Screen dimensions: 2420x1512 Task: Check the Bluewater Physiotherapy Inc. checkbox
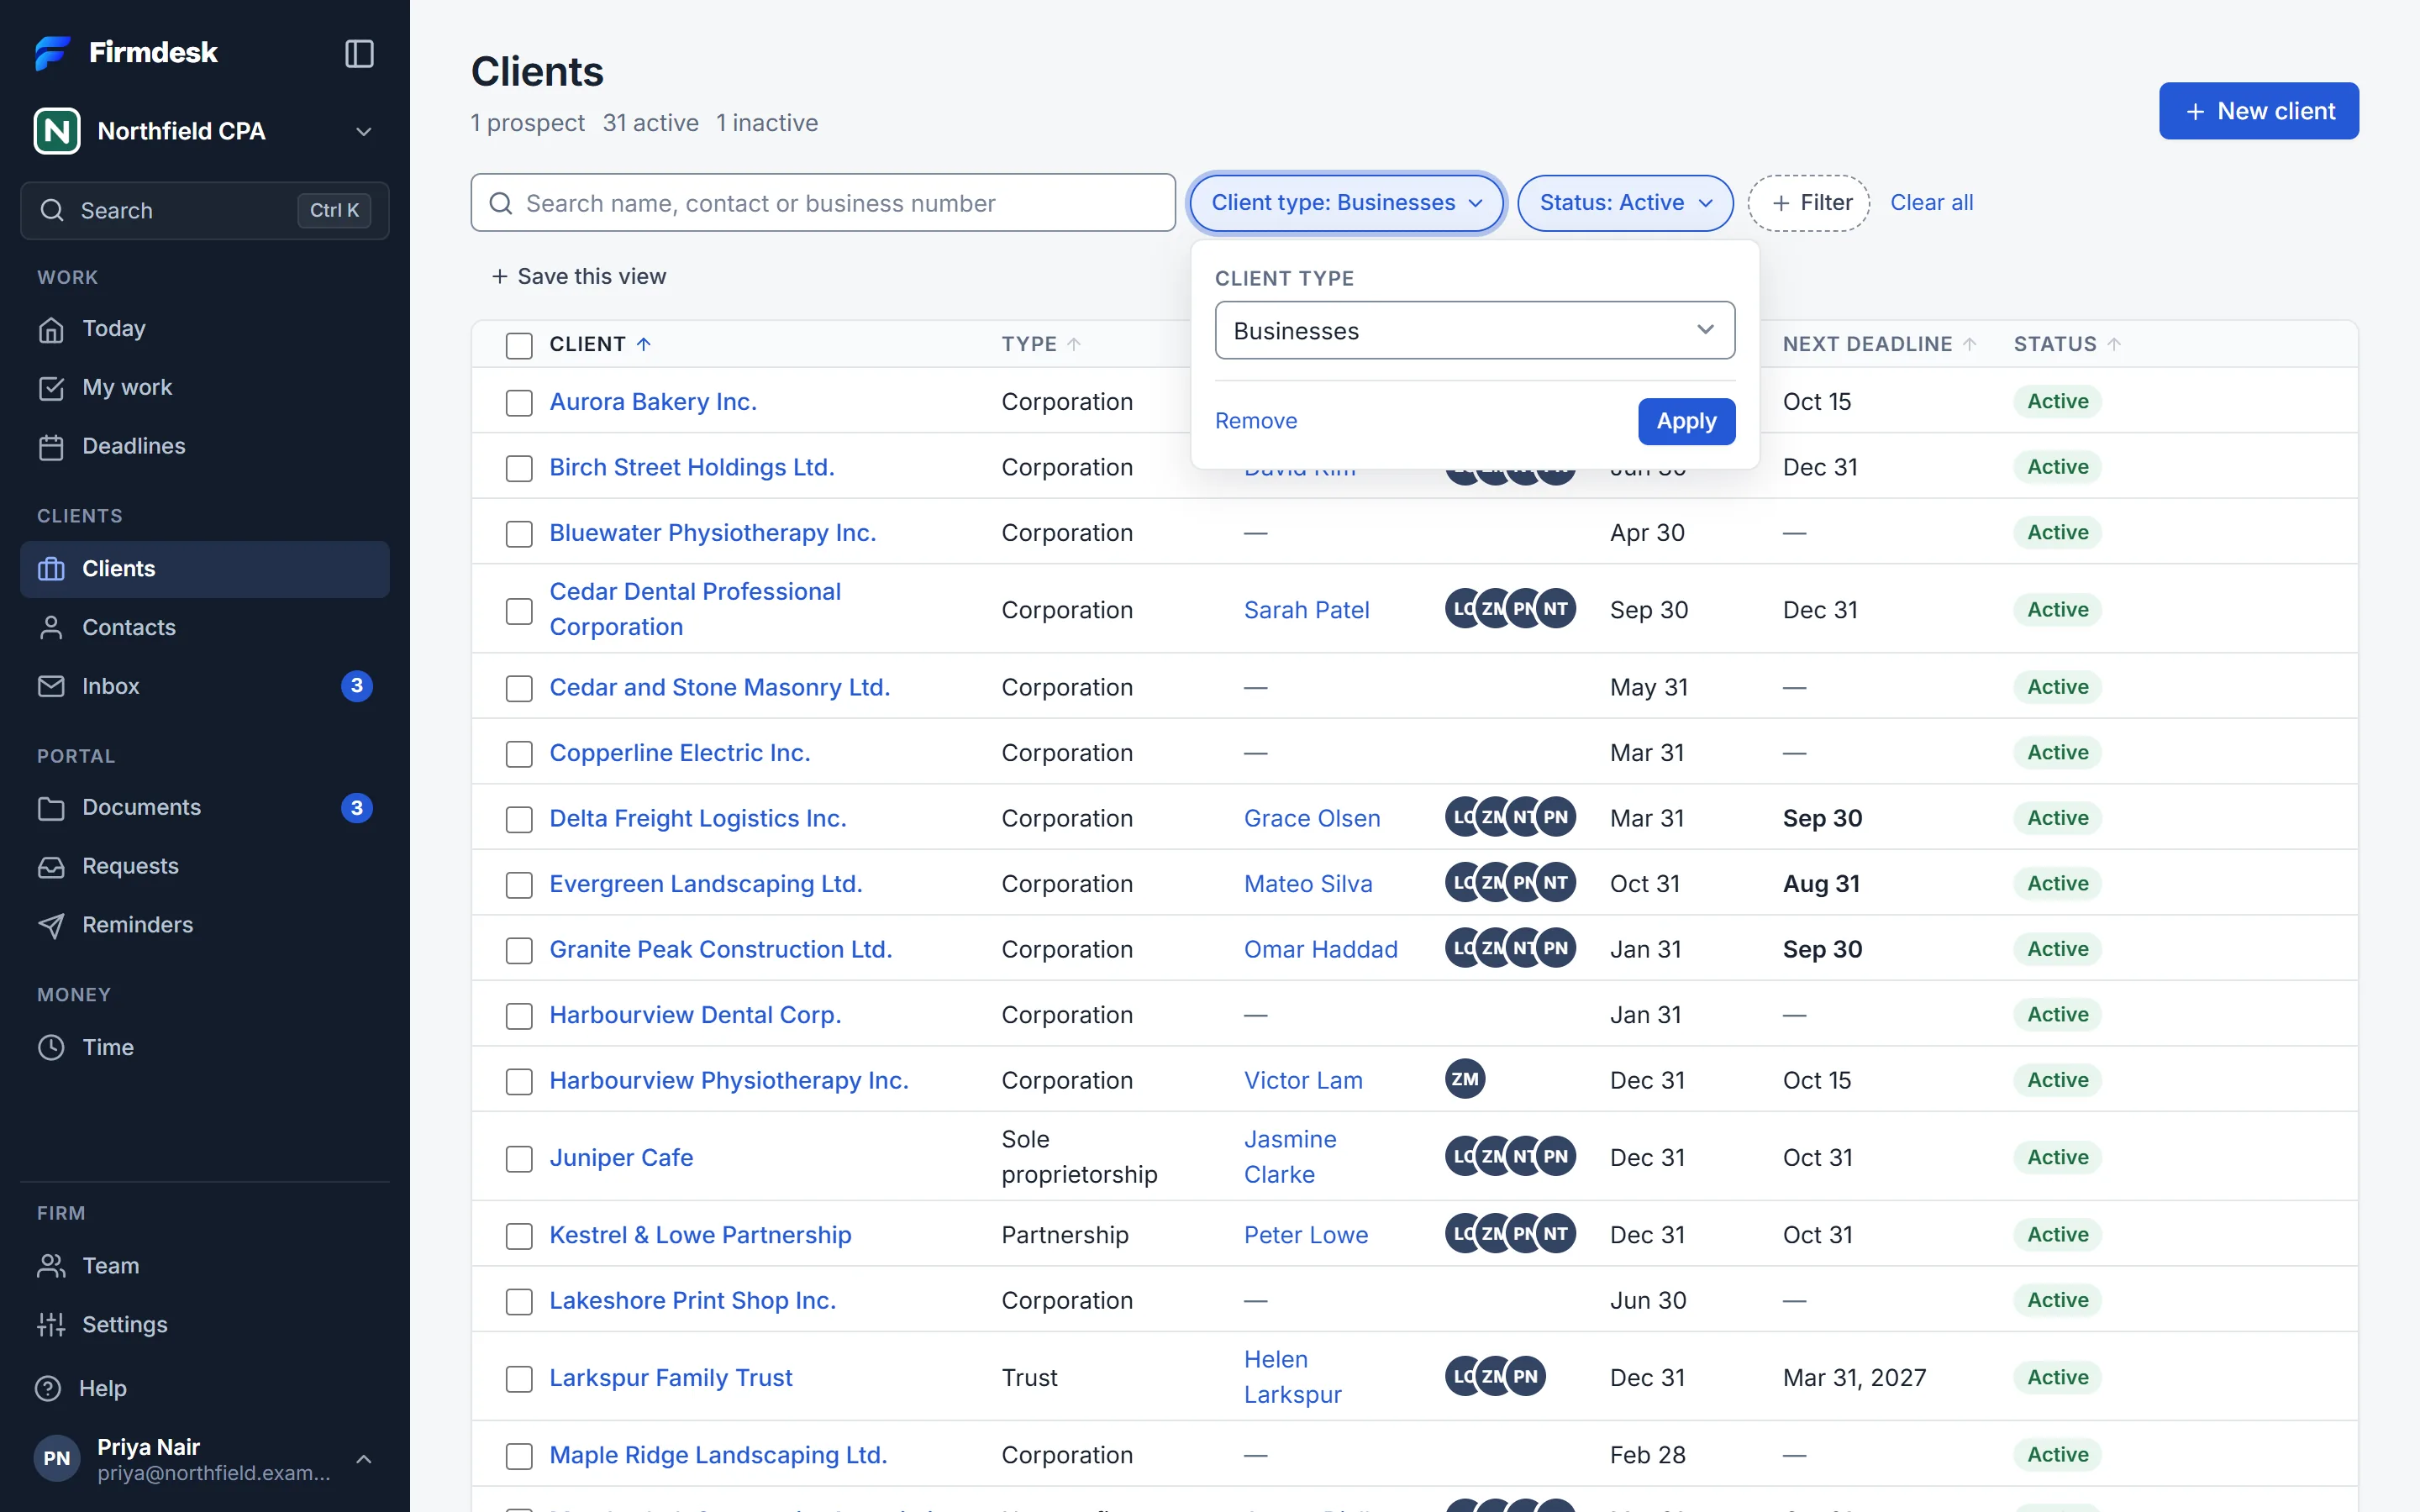[519, 534]
